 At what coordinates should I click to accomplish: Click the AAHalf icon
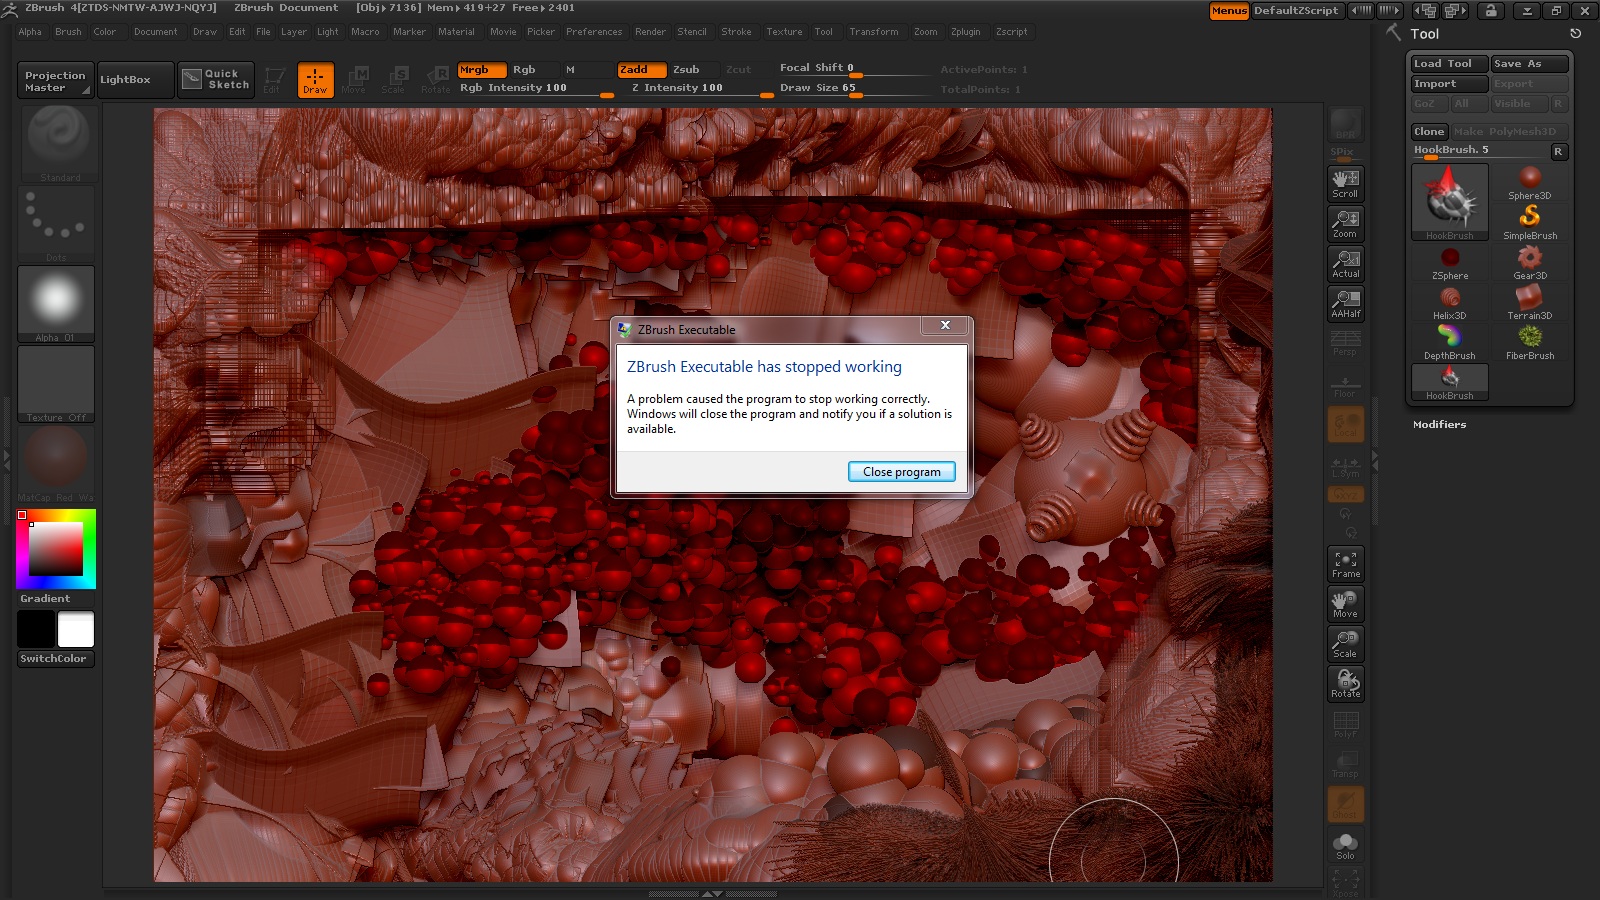tap(1345, 303)
